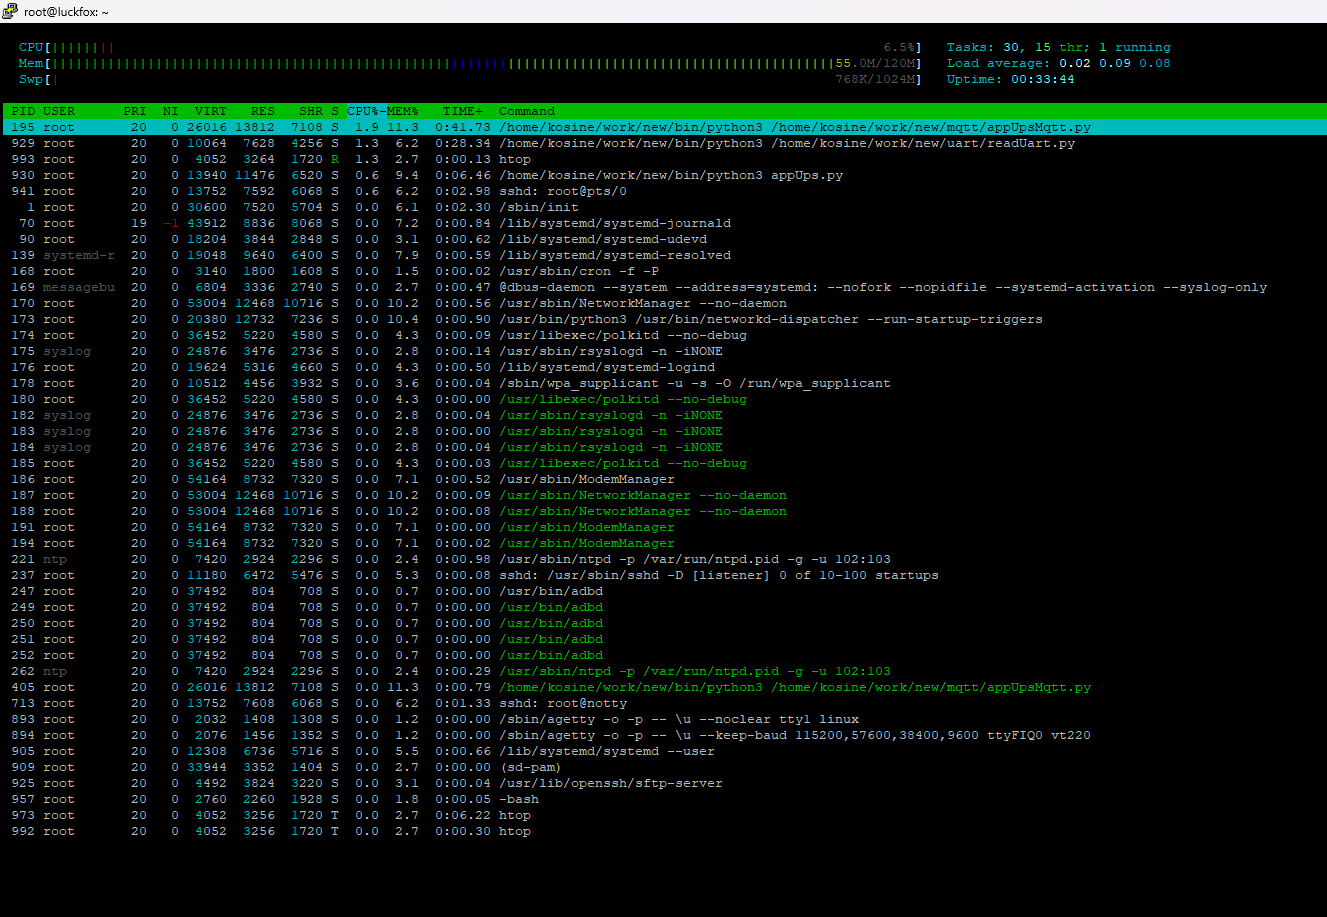1327x917 pixels.
Task: Select the agetty ttyFIQ0 vt220 process
Action: (663, 735)
